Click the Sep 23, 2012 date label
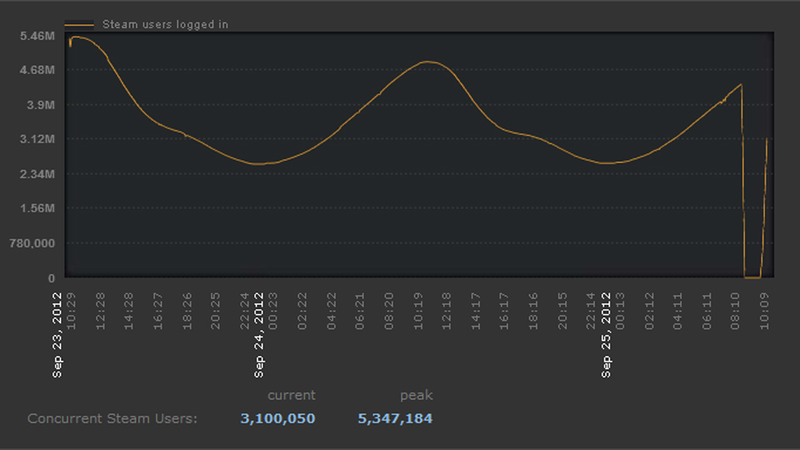The height and width of the screenshot is (450, 800). tap(57, 335)
